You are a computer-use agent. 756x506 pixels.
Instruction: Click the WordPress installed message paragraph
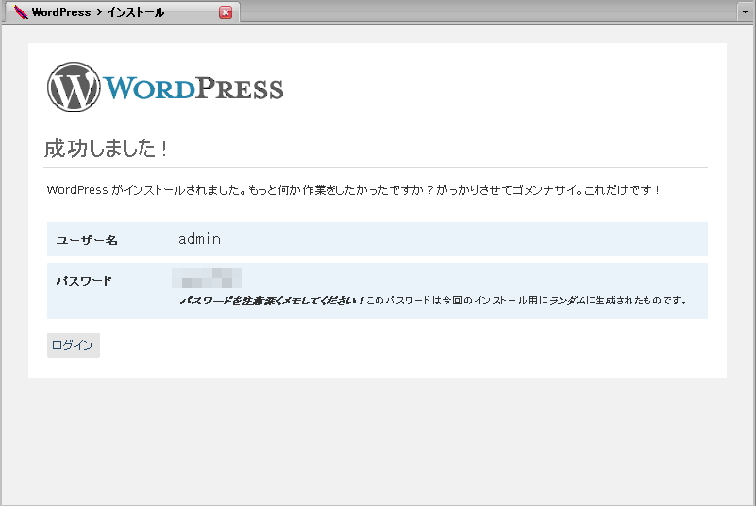click(353, 190)
